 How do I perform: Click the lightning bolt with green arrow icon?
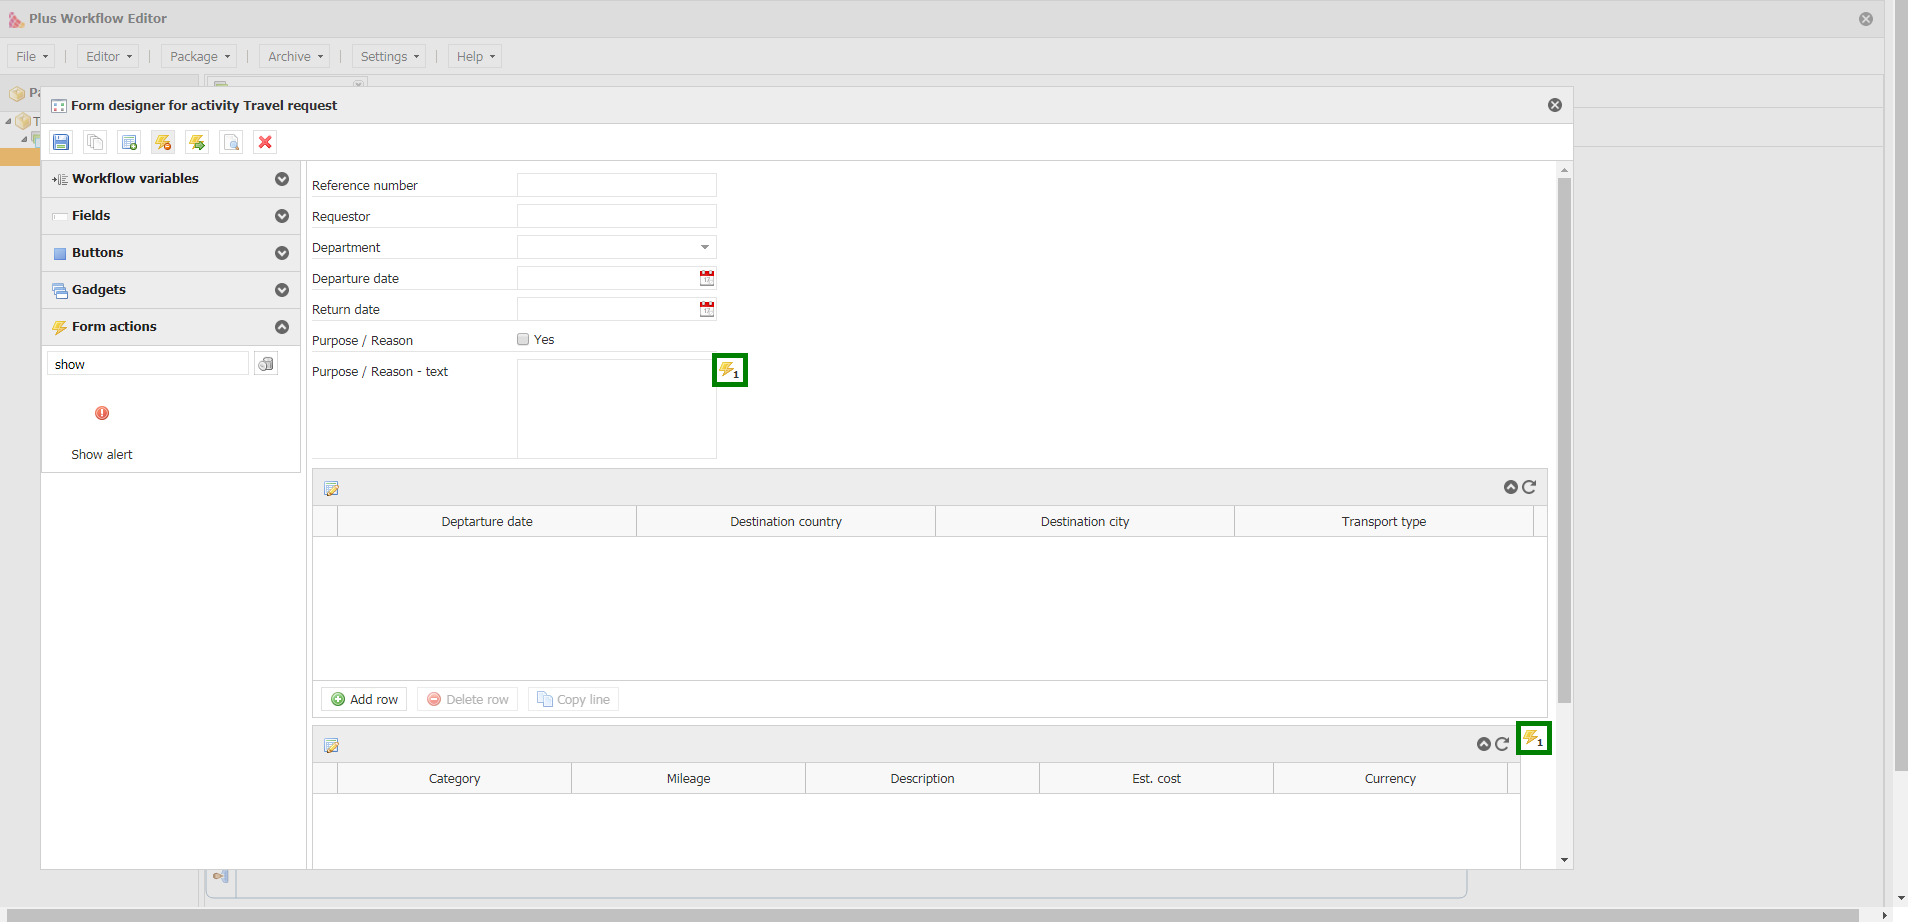197,142
